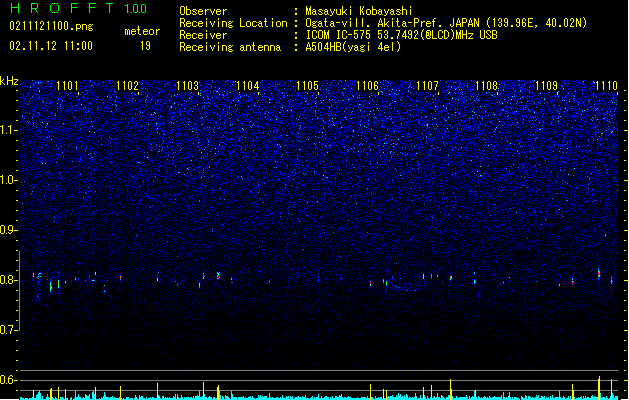This screenshot has width=629, height=400.
Task: Click the 1109 time marker
Action: click(546, 86)
